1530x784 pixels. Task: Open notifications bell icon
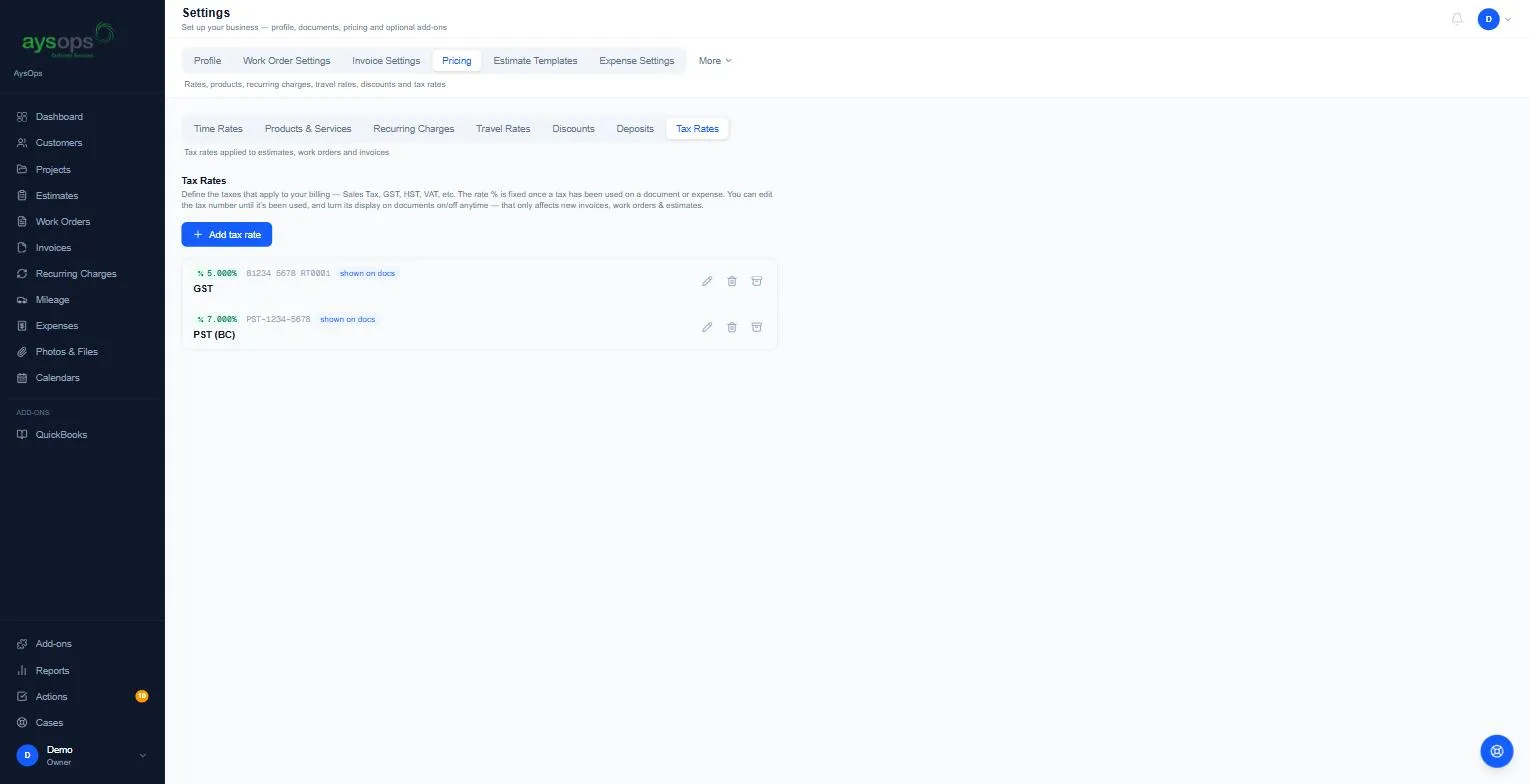(x=1457, y=19)
